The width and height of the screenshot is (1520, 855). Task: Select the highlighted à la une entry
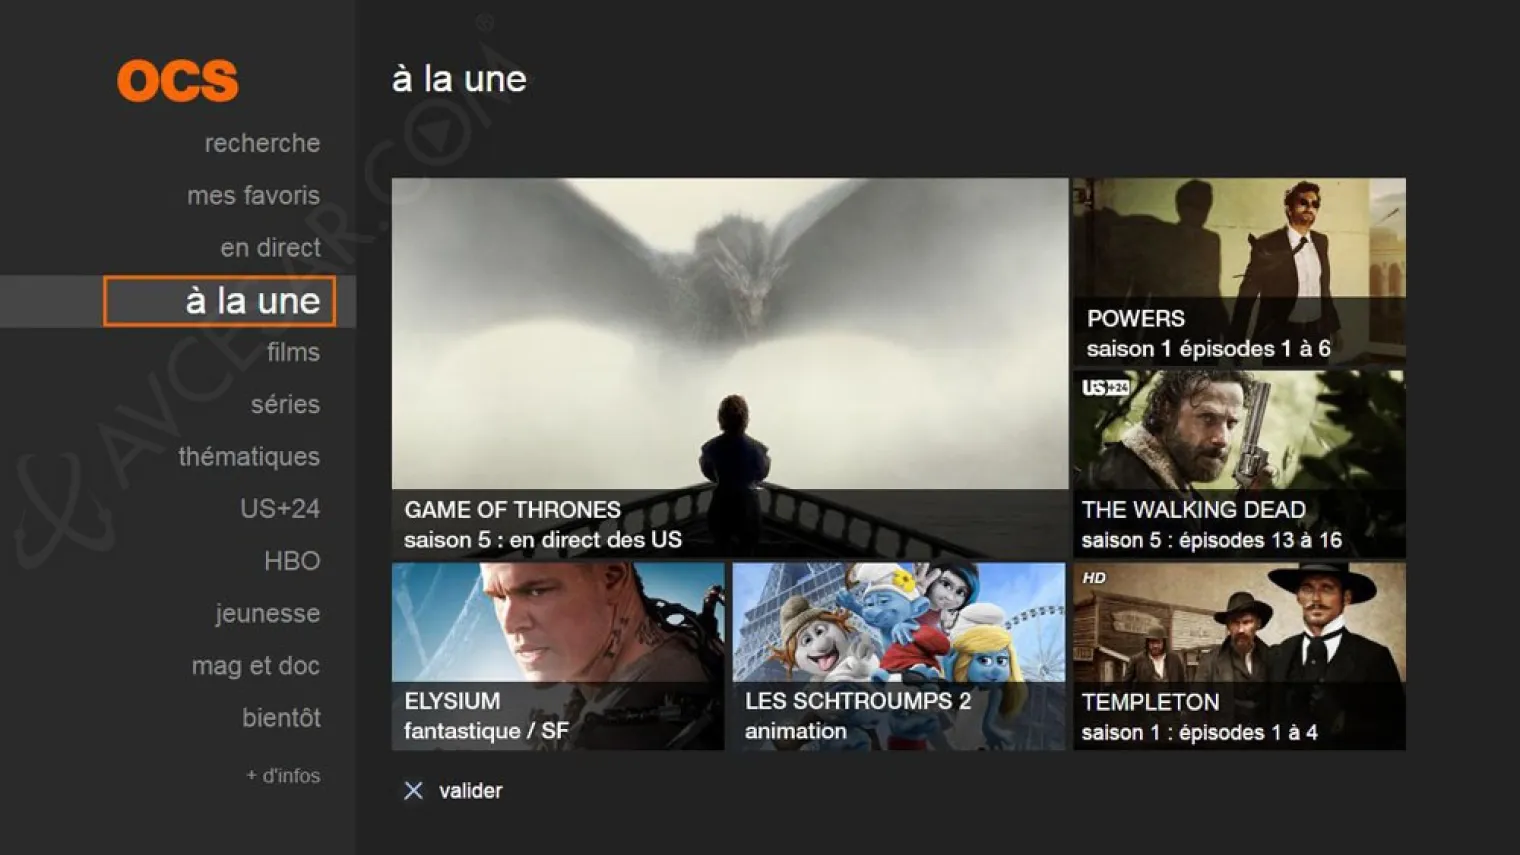click(x=219, y=301)
